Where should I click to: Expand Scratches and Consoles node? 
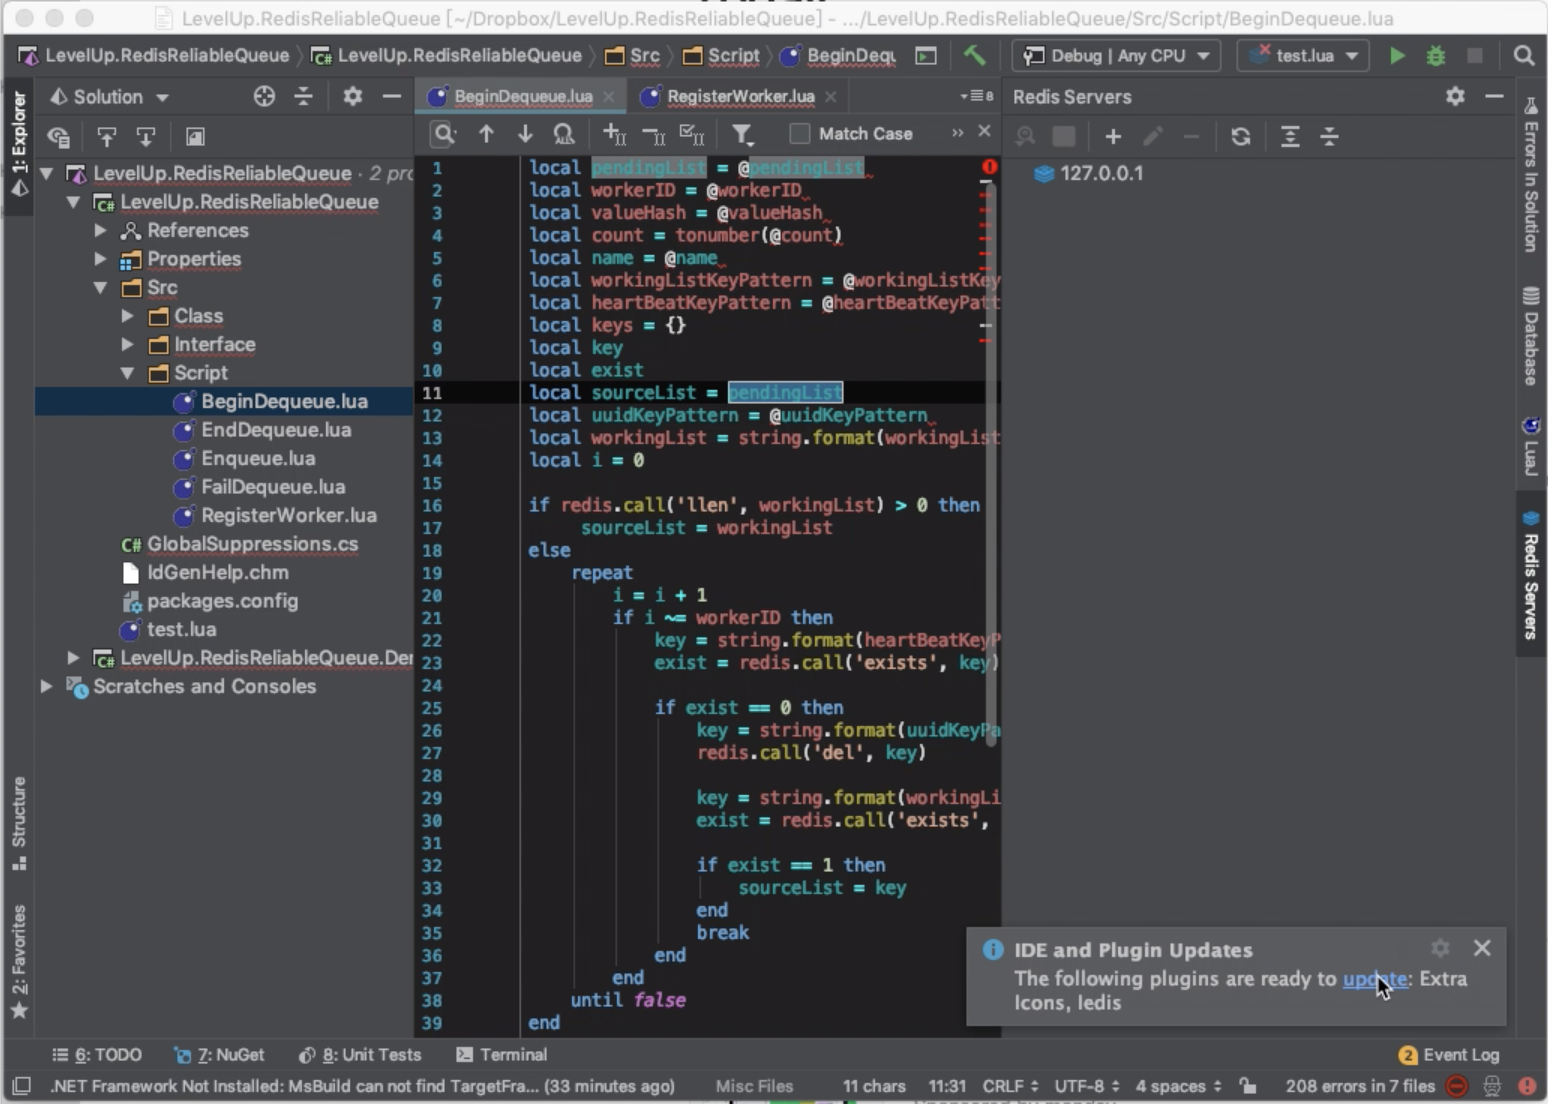pos(47,686)
